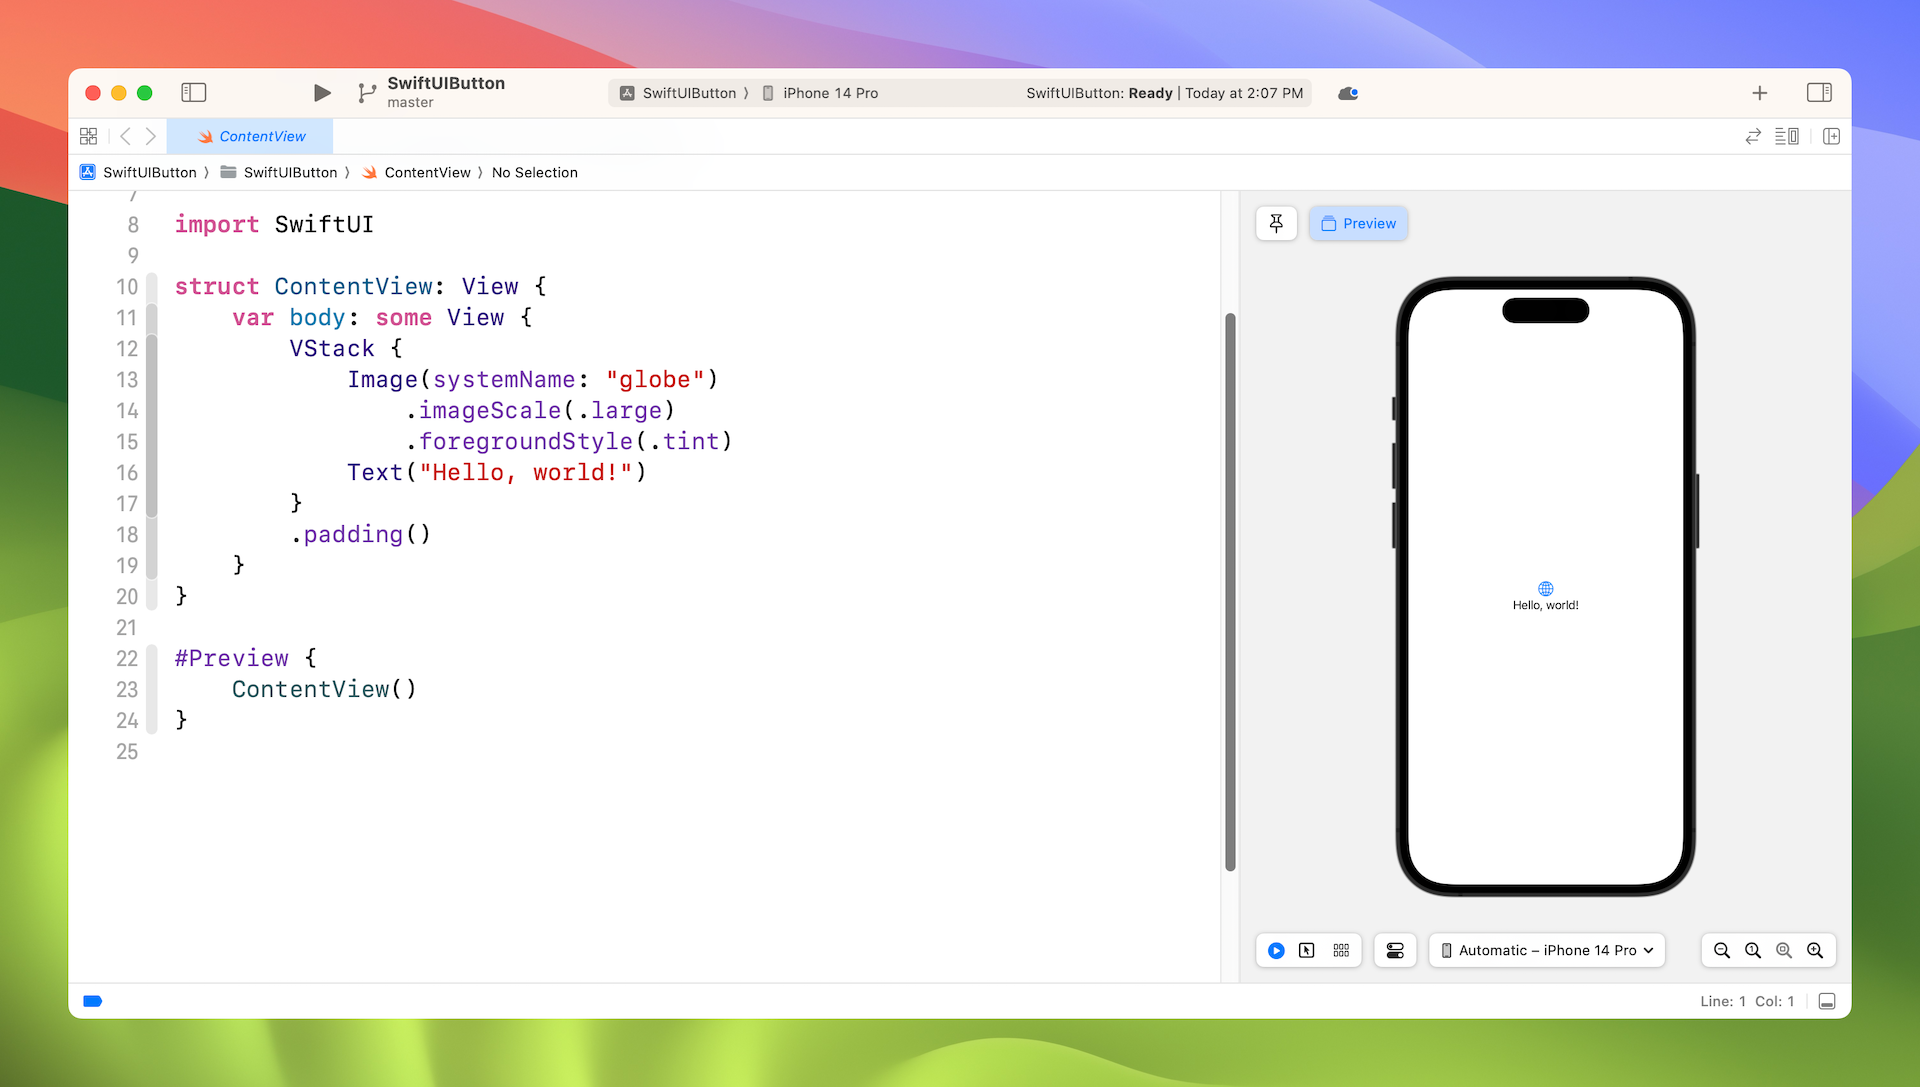
Task: Click the plus Library button
Action: tap(1760, 93)
